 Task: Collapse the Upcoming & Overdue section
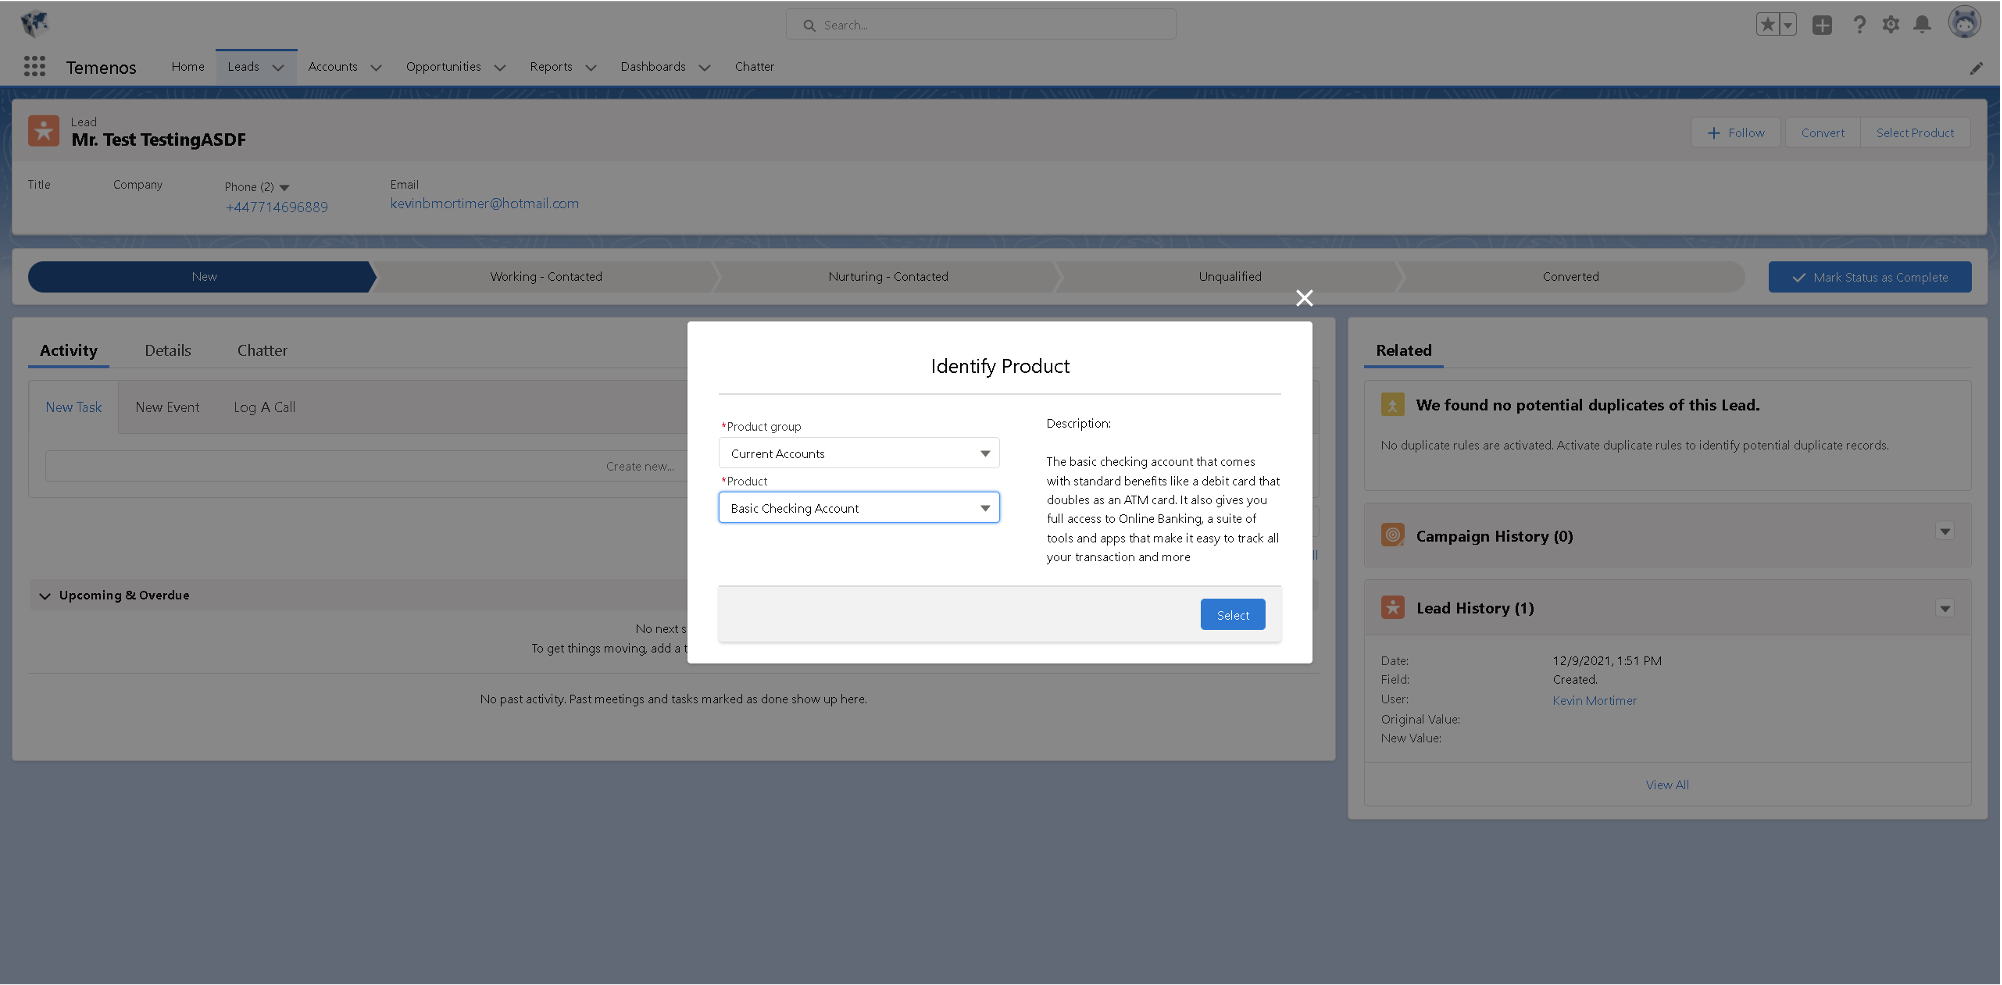pyautogui.click(x=45, y=596)
